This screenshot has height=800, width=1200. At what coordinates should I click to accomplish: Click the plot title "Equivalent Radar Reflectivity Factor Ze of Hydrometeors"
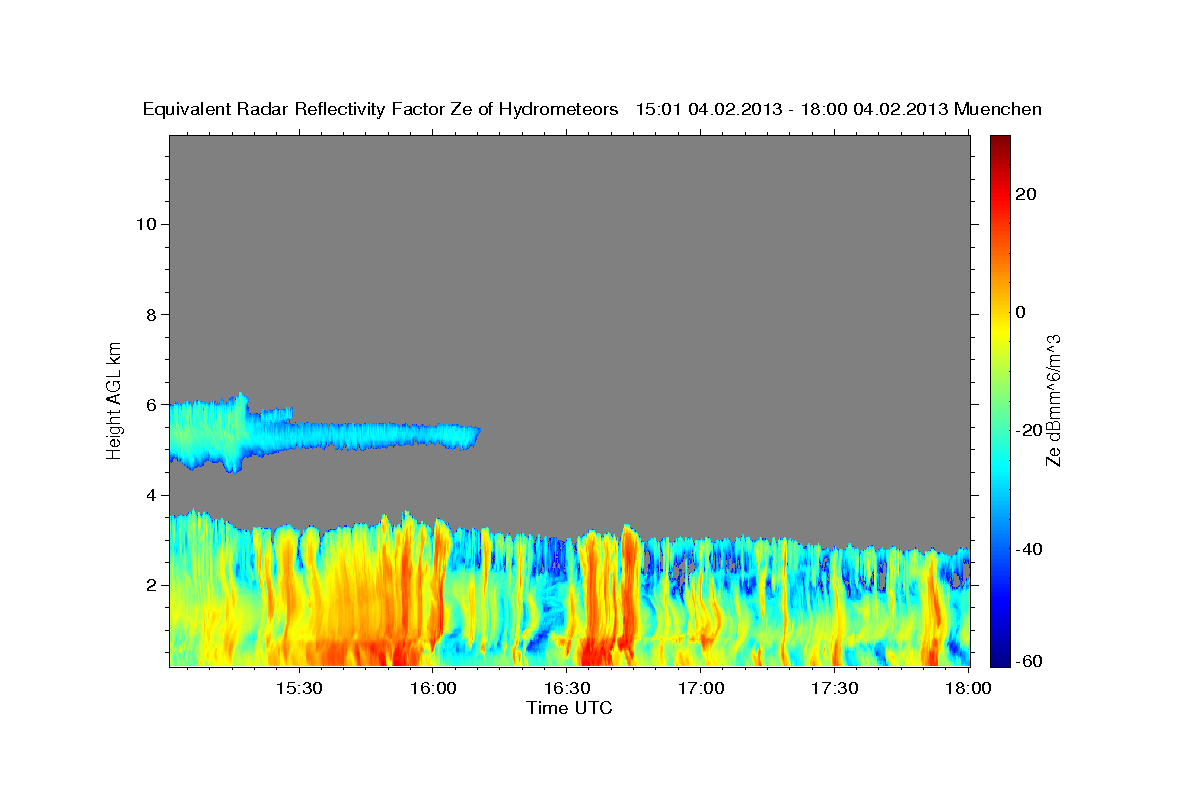pos(381,110)
